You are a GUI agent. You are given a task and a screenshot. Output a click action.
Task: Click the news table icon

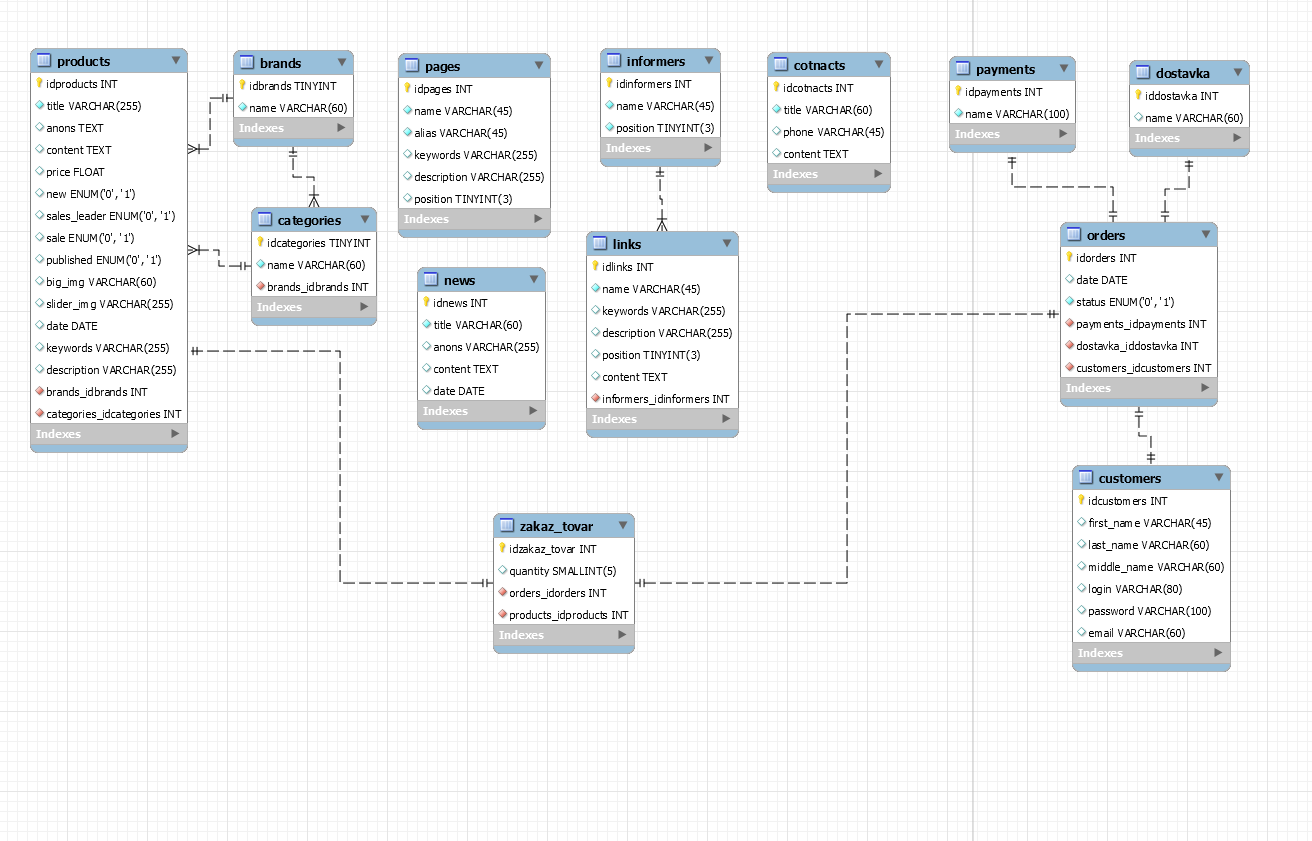point(431,280)
